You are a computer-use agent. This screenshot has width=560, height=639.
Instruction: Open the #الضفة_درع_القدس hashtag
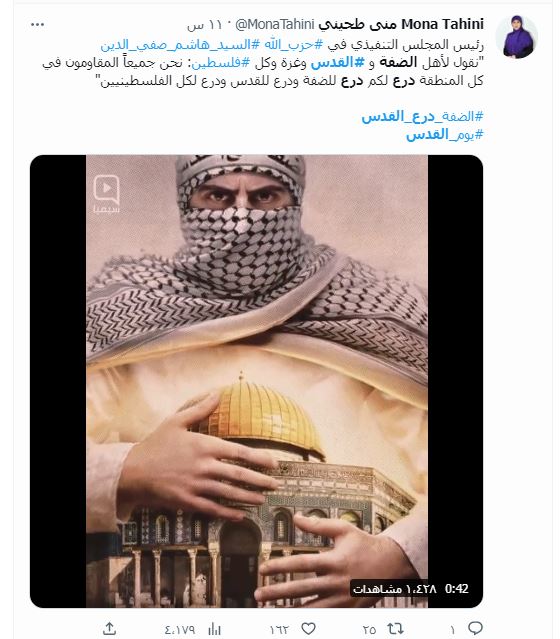point(422,117)
